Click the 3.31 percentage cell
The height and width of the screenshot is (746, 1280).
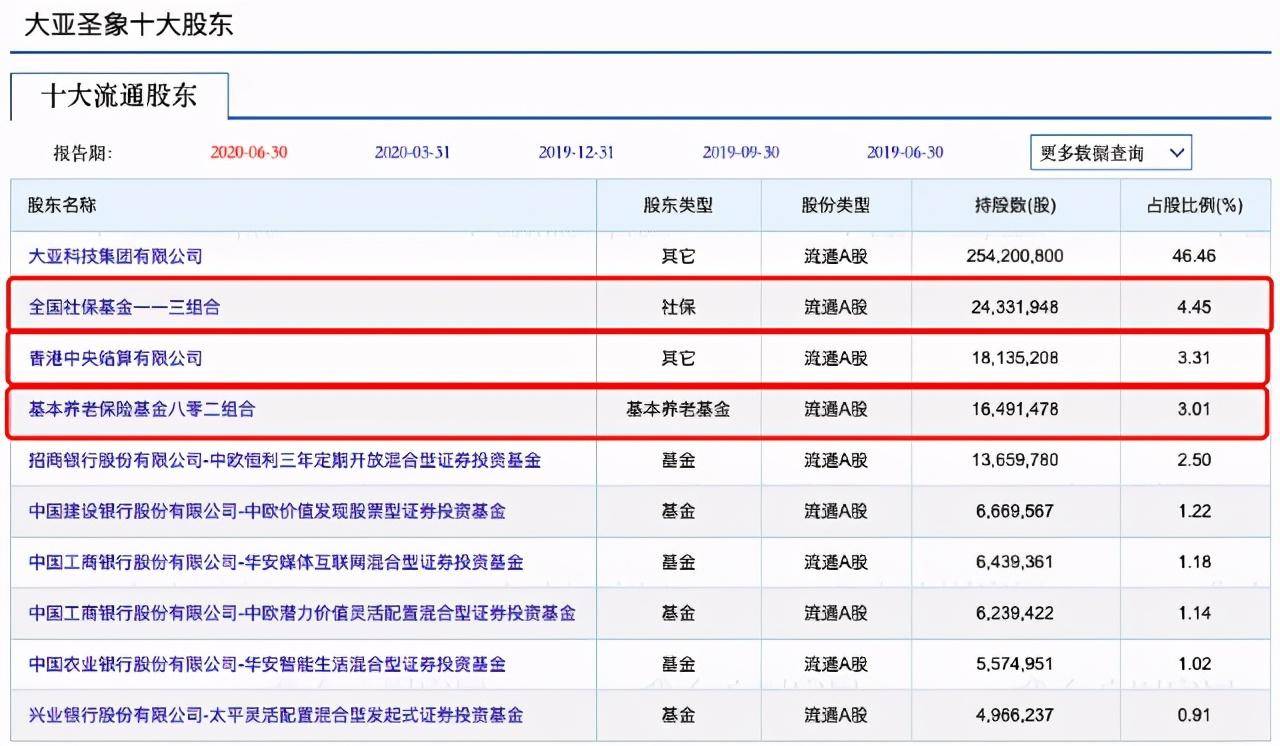[1194, 358]
